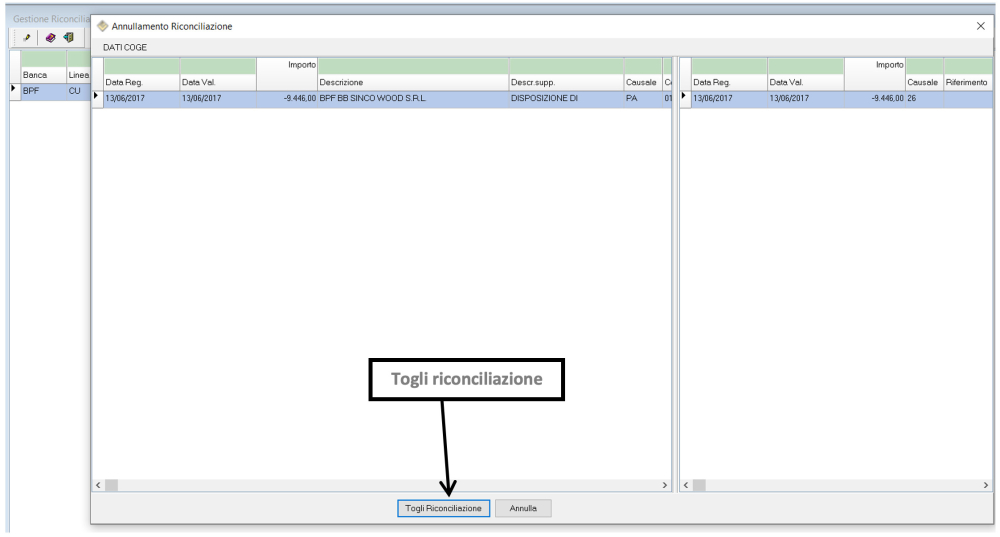Click the left grid Data Reg. column header
Viewport: 1000px width, 537px height.
(140, 82)
